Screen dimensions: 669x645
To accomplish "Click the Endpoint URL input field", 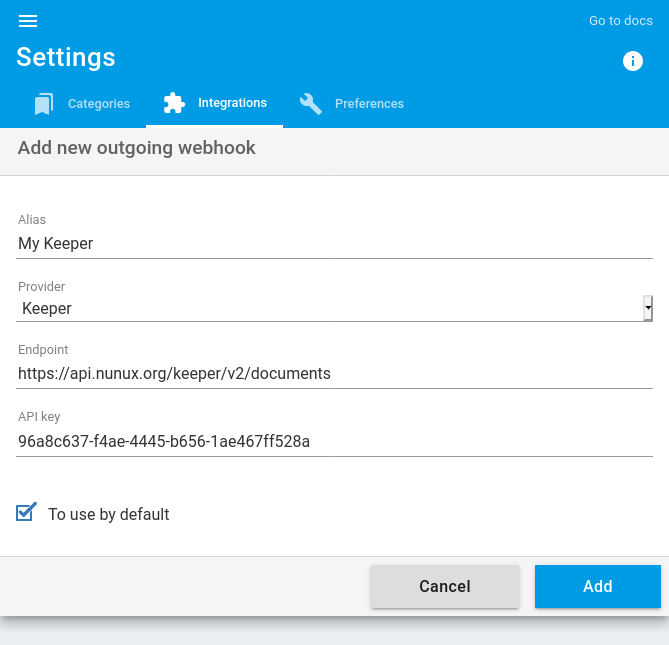I will (334, 374).
